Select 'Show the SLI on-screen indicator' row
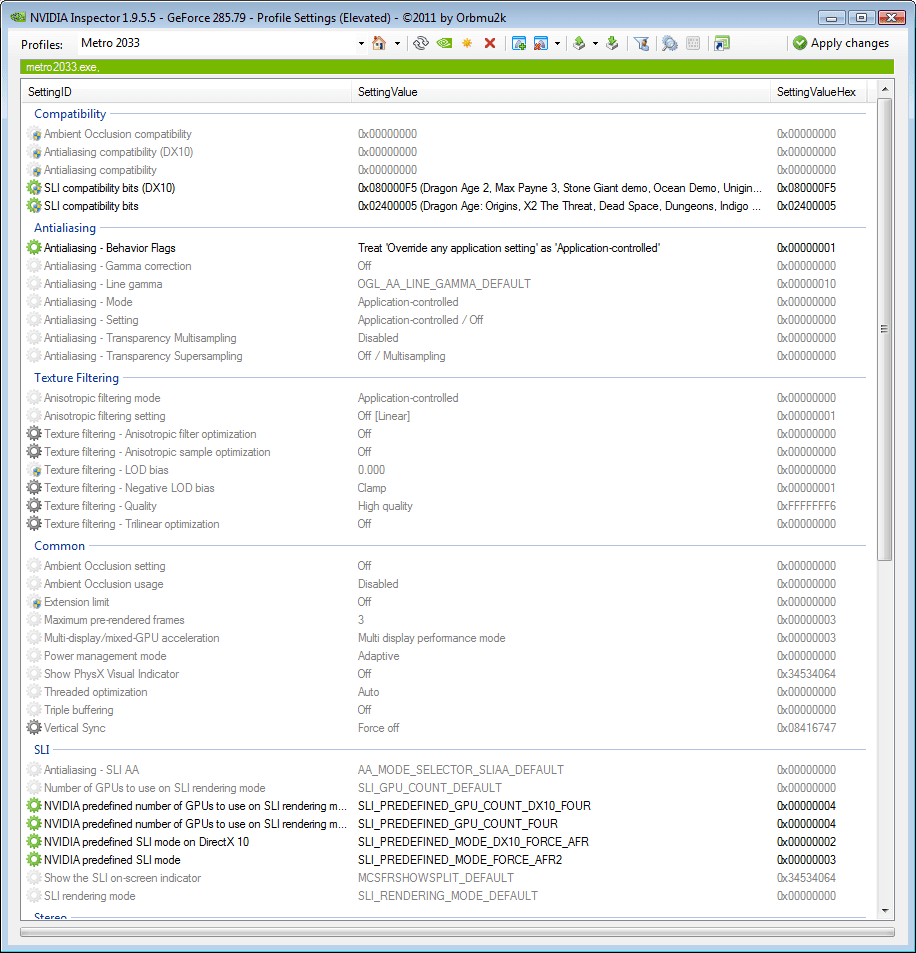This screenshot has width=916, height=953. tap(447, 878)
